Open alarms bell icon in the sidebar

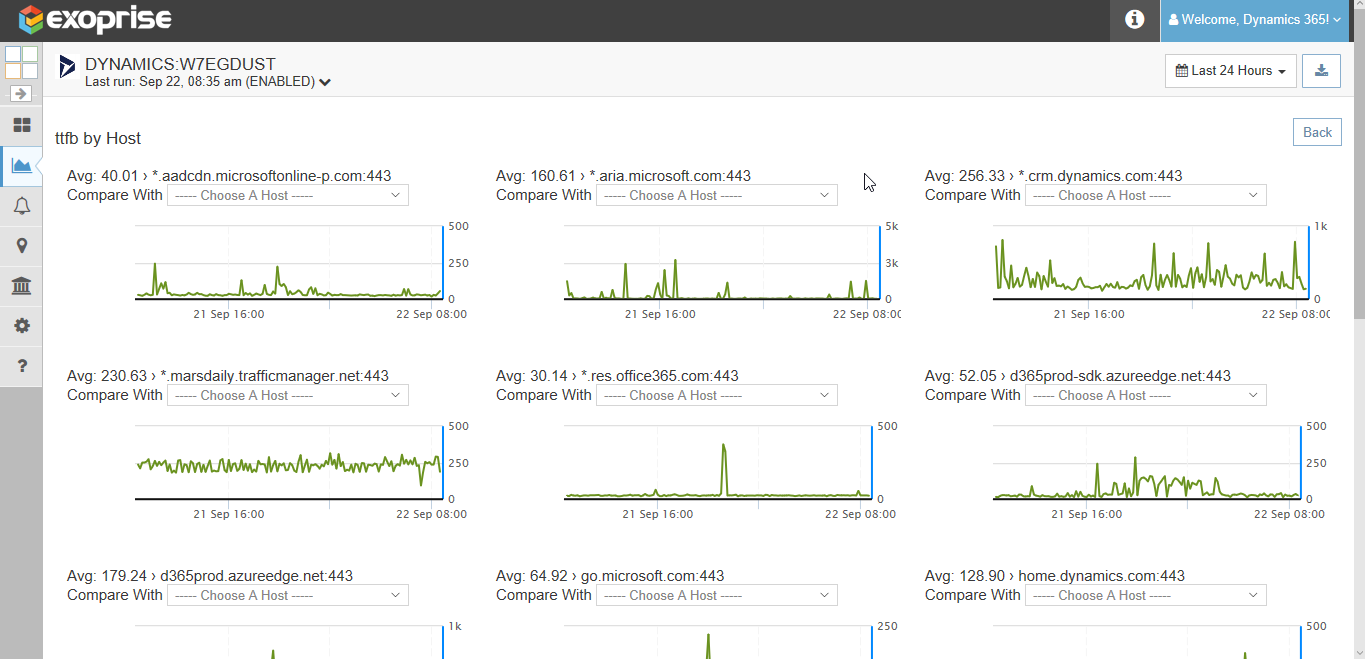pyautogui.click(x=21, y=206)
